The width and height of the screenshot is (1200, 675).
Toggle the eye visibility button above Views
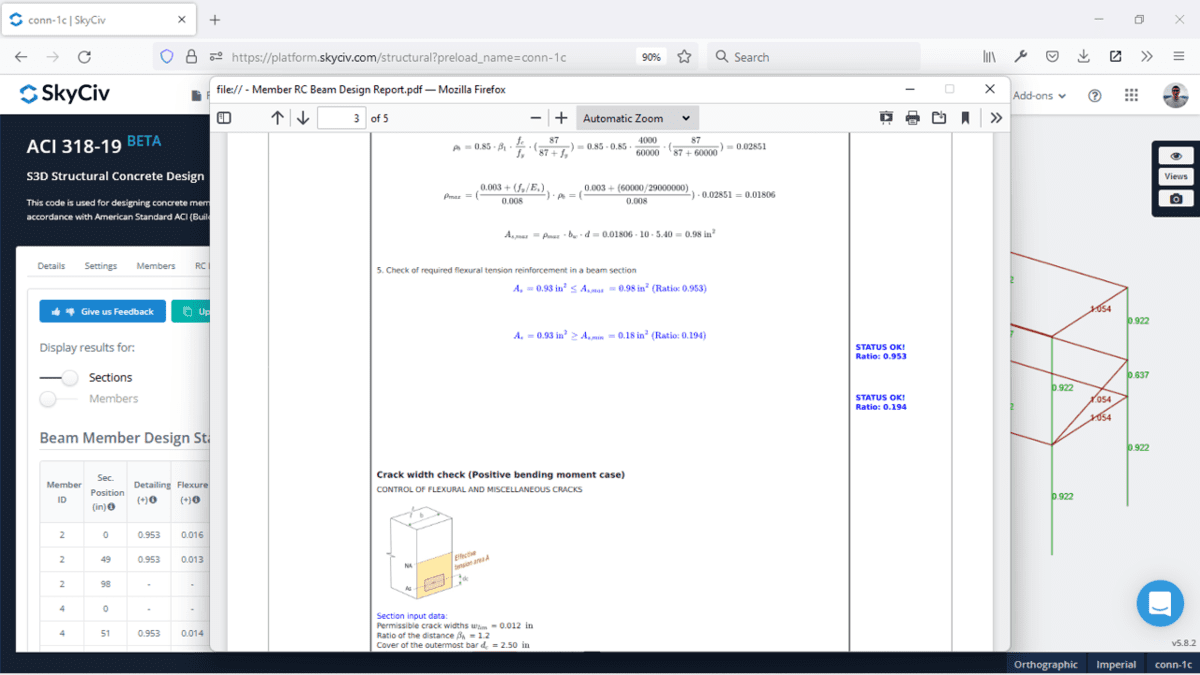[x=1174, y=155]
